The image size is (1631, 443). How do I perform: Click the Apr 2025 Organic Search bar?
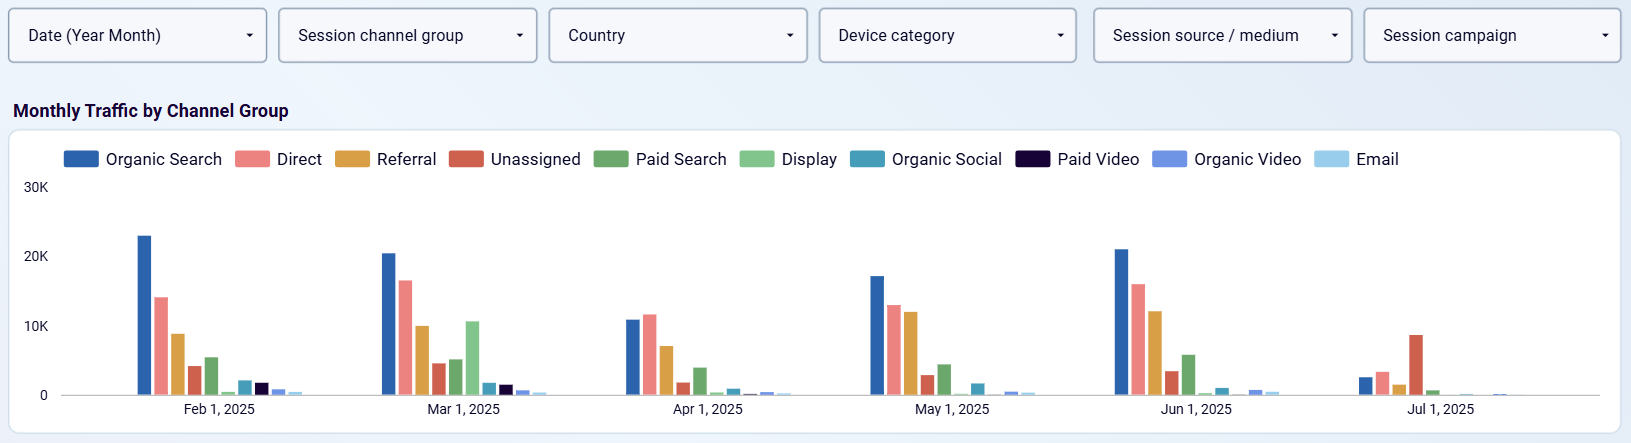(633, 357)
